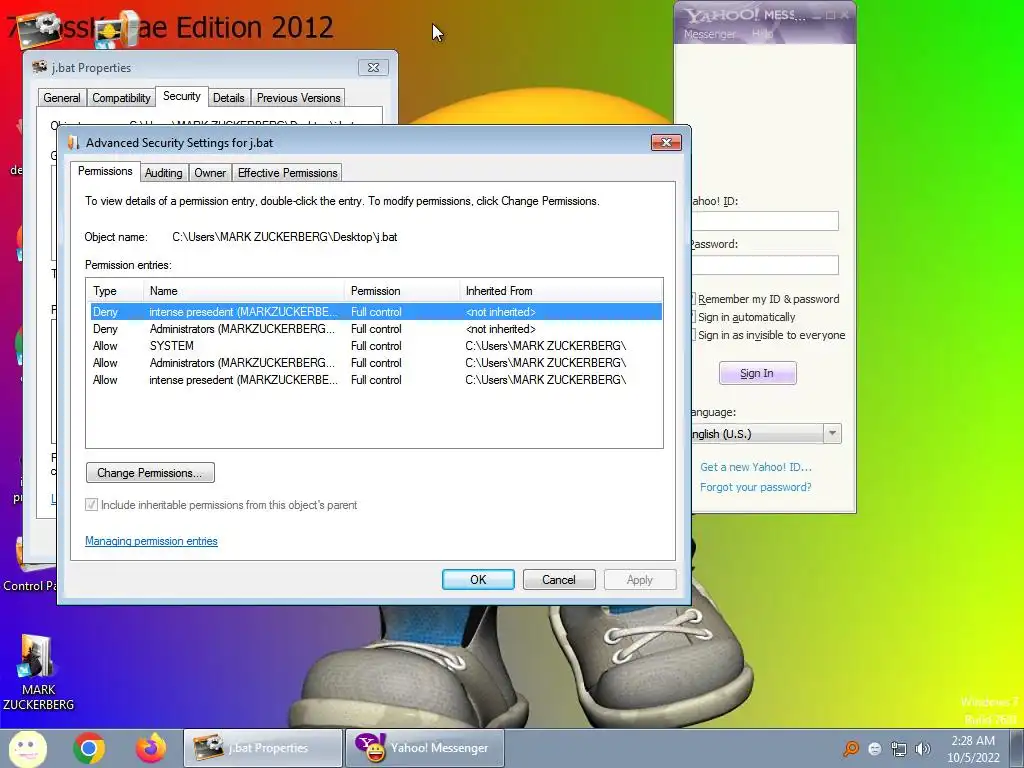1024x768 pixels.
Task: Sort entries by the Type column header
Action: pyautogui.click(x=115, y=291)
